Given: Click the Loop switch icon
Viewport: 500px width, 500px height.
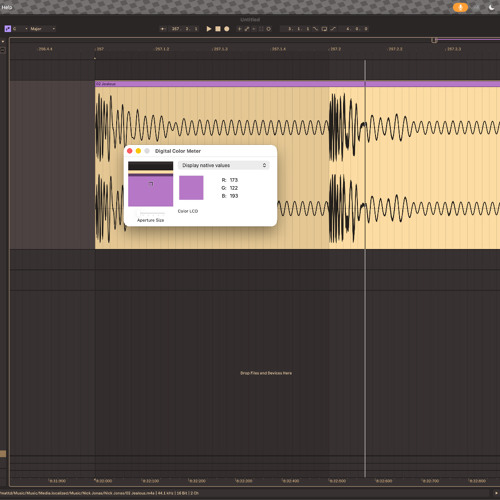Looking at the screenshot, I should 324,29.
